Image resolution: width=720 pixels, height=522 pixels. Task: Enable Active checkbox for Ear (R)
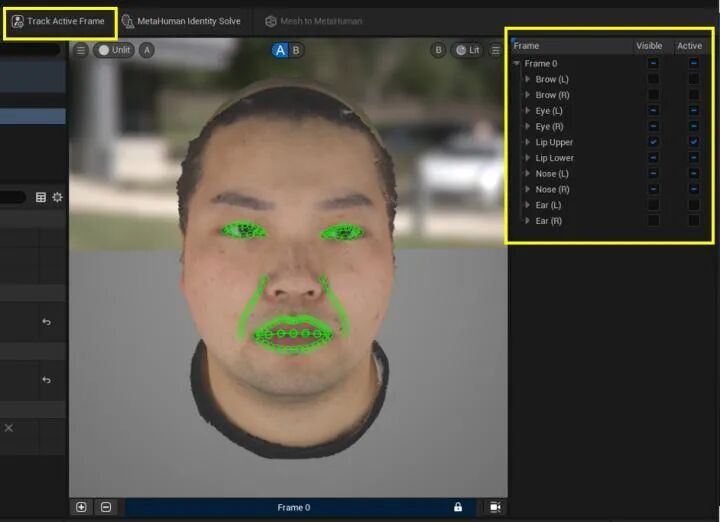tap(693, 220)
